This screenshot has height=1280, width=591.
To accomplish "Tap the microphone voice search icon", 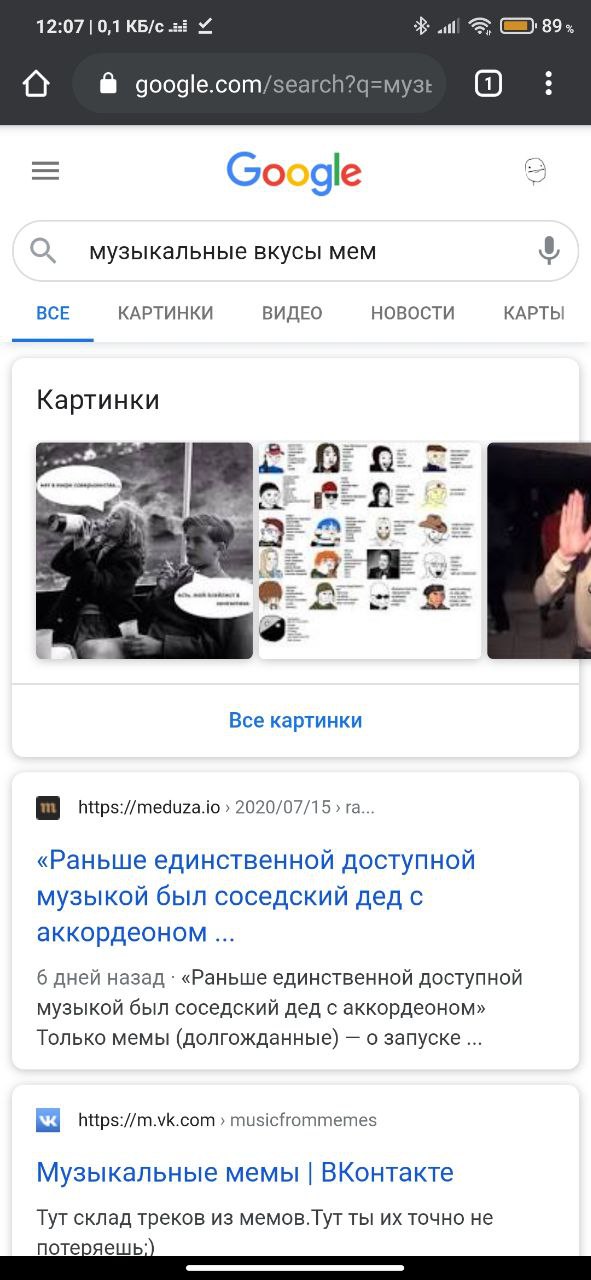I will (x=548, y=250).
